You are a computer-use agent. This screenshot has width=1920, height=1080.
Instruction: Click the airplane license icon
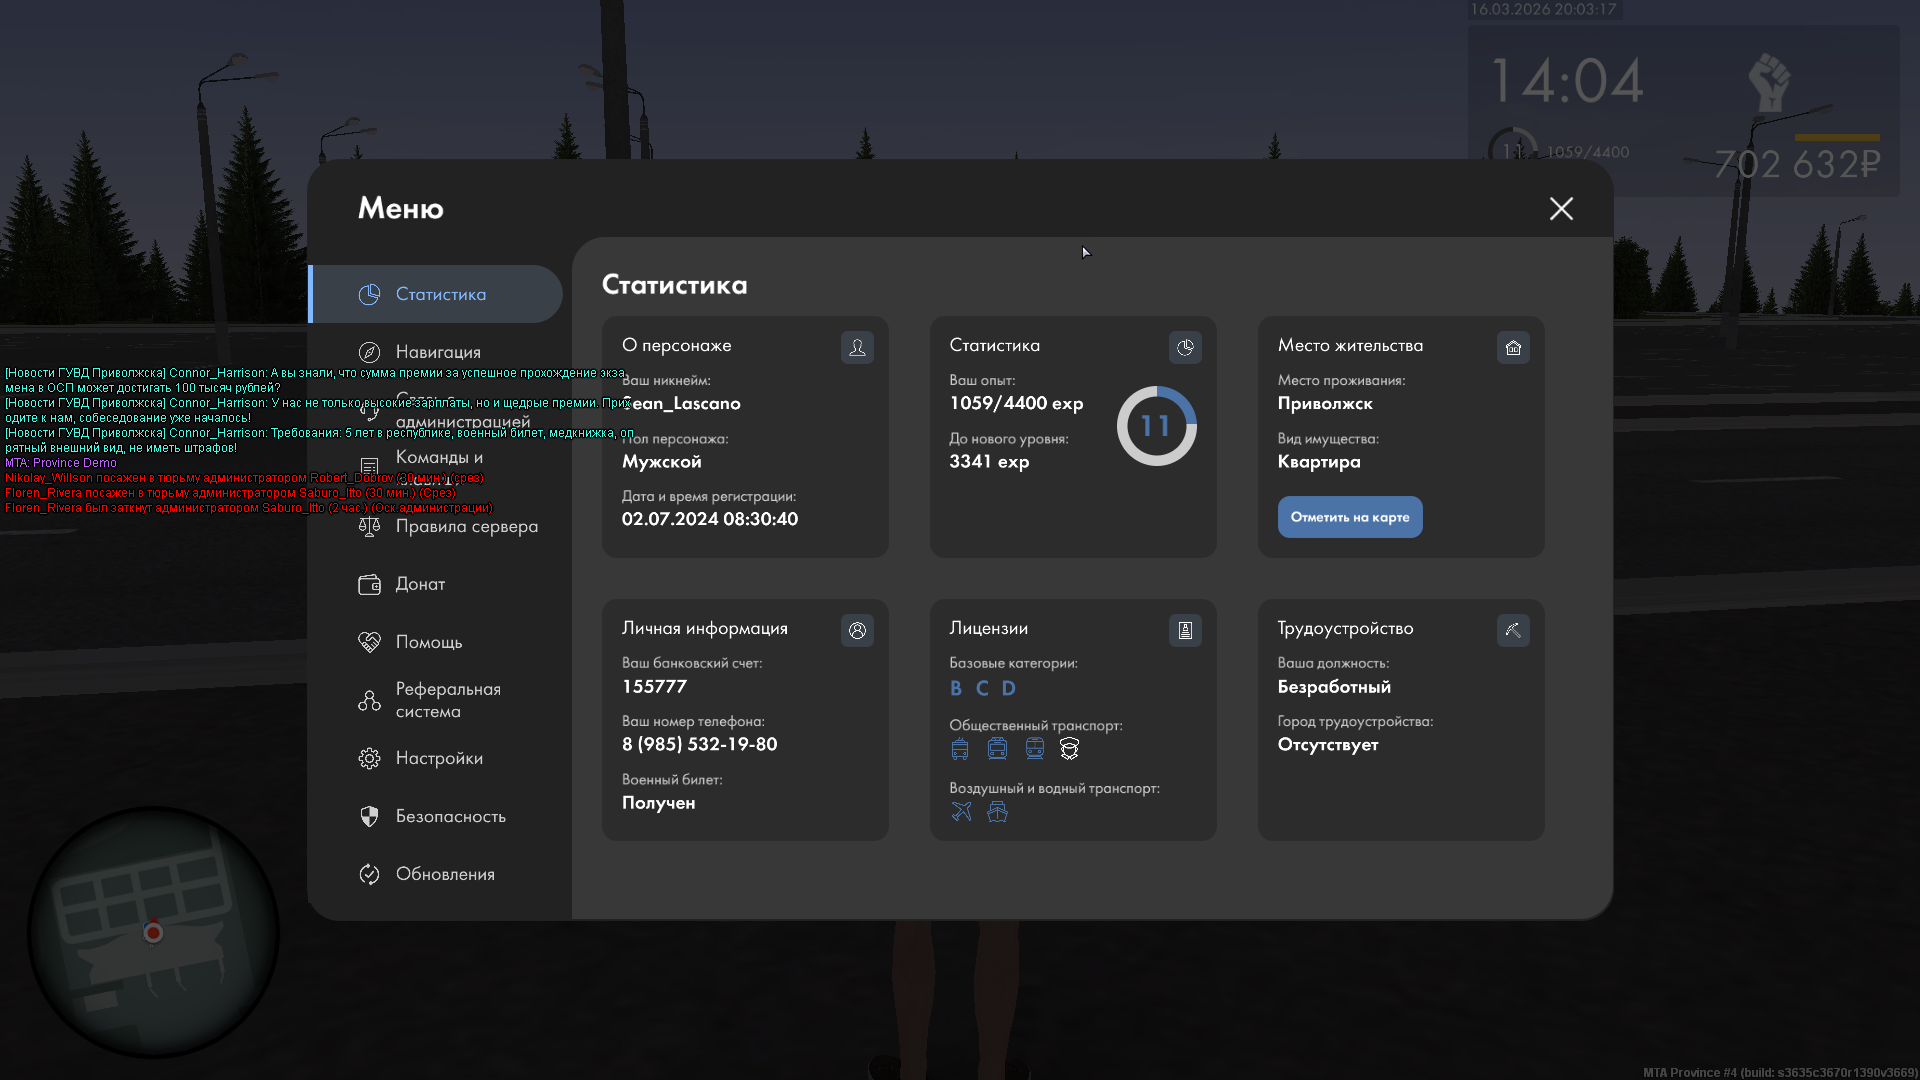click(x=961, y=811)
